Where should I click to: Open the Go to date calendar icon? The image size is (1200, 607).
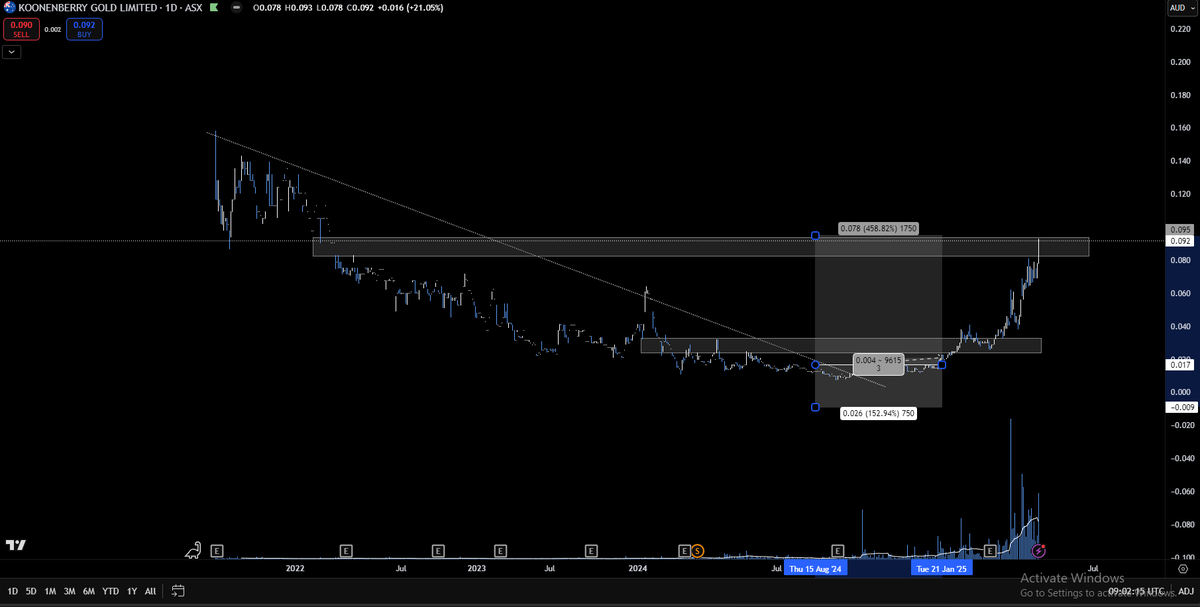tap(178, 591)
